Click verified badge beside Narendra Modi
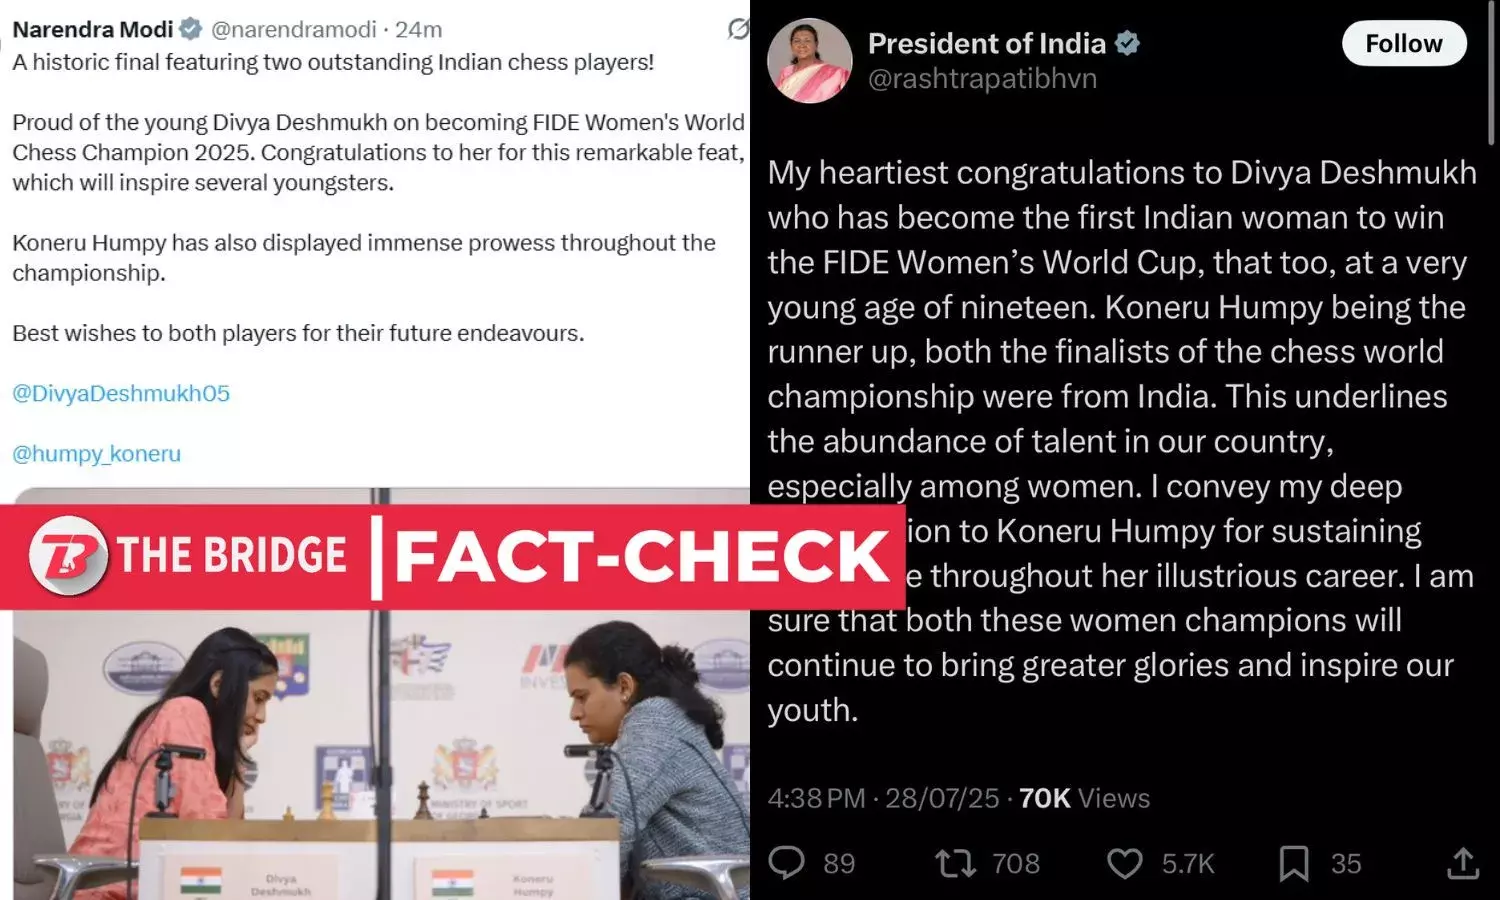Image resolution: width=1500 pixels, height=900 pixels. (x=190, y=30)
